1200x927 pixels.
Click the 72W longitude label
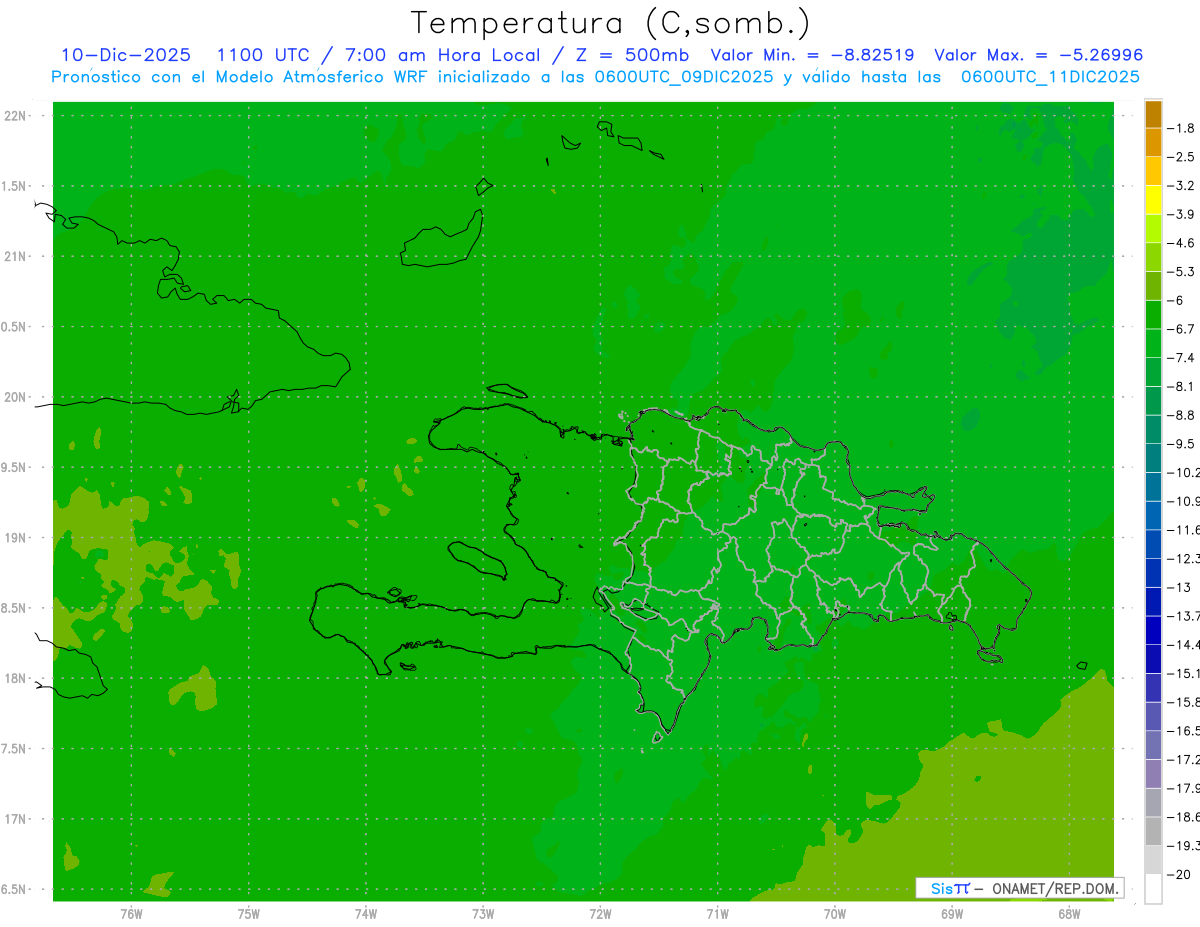(600, 913)
